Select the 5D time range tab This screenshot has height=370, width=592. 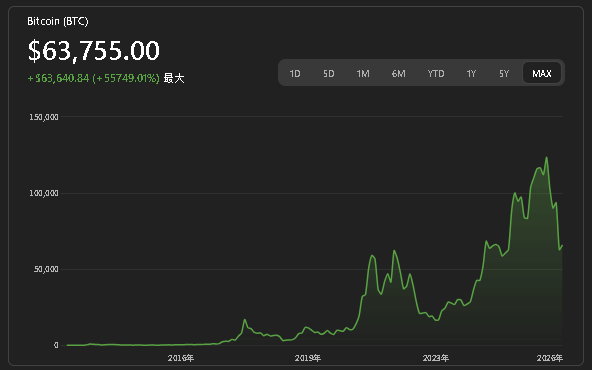click(x=328, y=73)
